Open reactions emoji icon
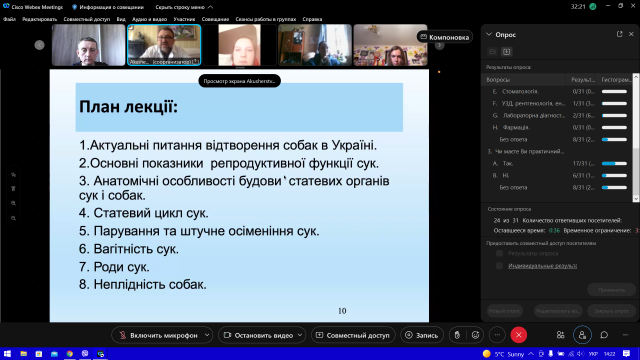The image size is (640, 360). pyautogui.click(x=476, y=335)
